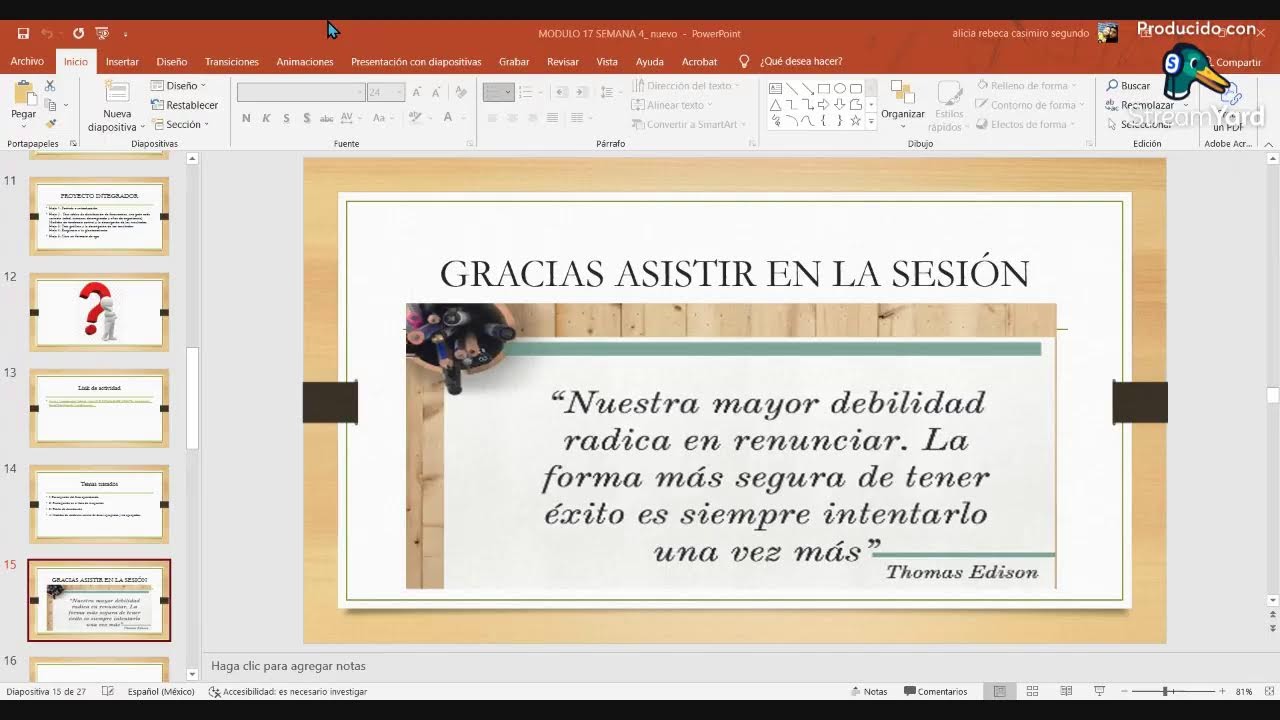This screenshot has width=1280, height=720.
Task: Toggle the Notas pane in status bar
Action: pyautogui.click(x=869, y=691)
